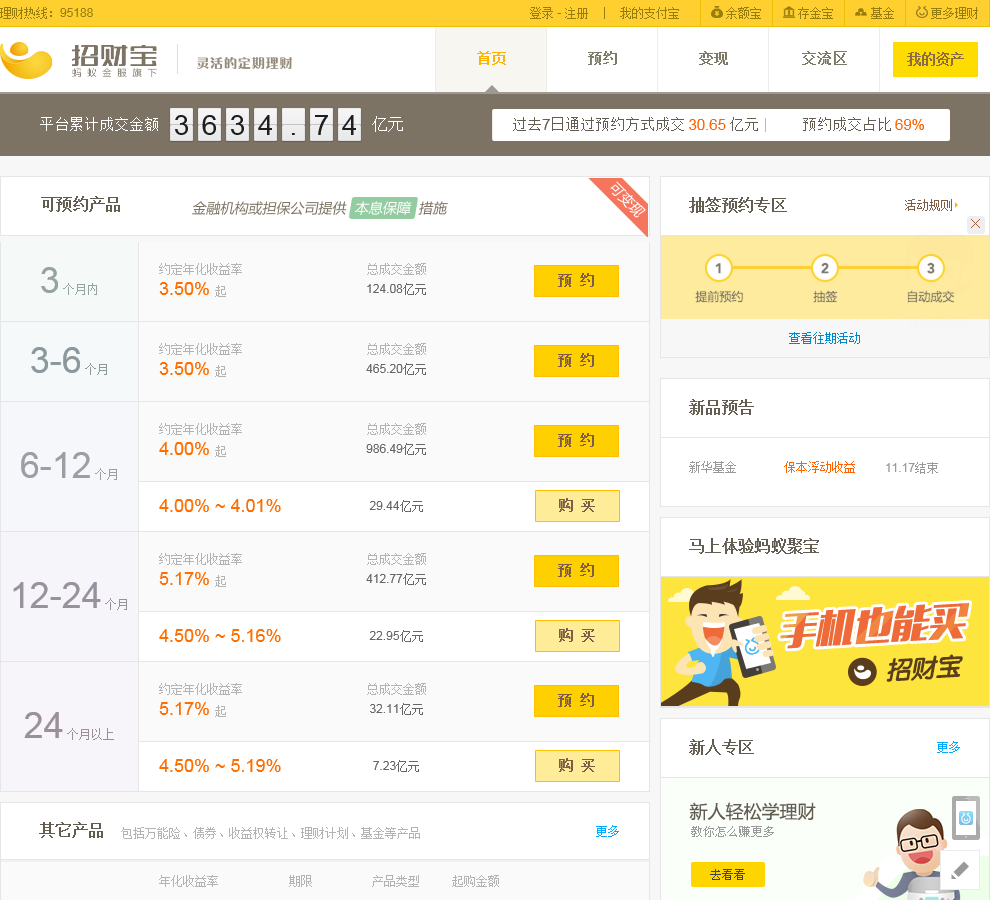This screenshot has height=900, width=990.
Task: Open 查看往期活动 link
Action: click(824, 338)
